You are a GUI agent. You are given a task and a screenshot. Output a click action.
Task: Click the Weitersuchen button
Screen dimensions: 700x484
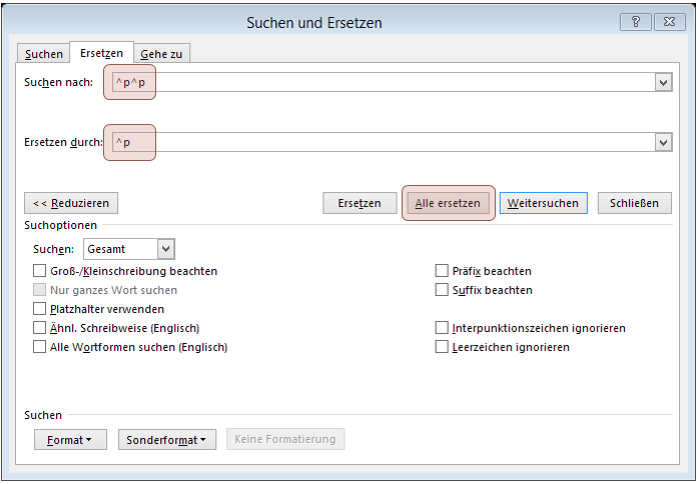(542, 203)
